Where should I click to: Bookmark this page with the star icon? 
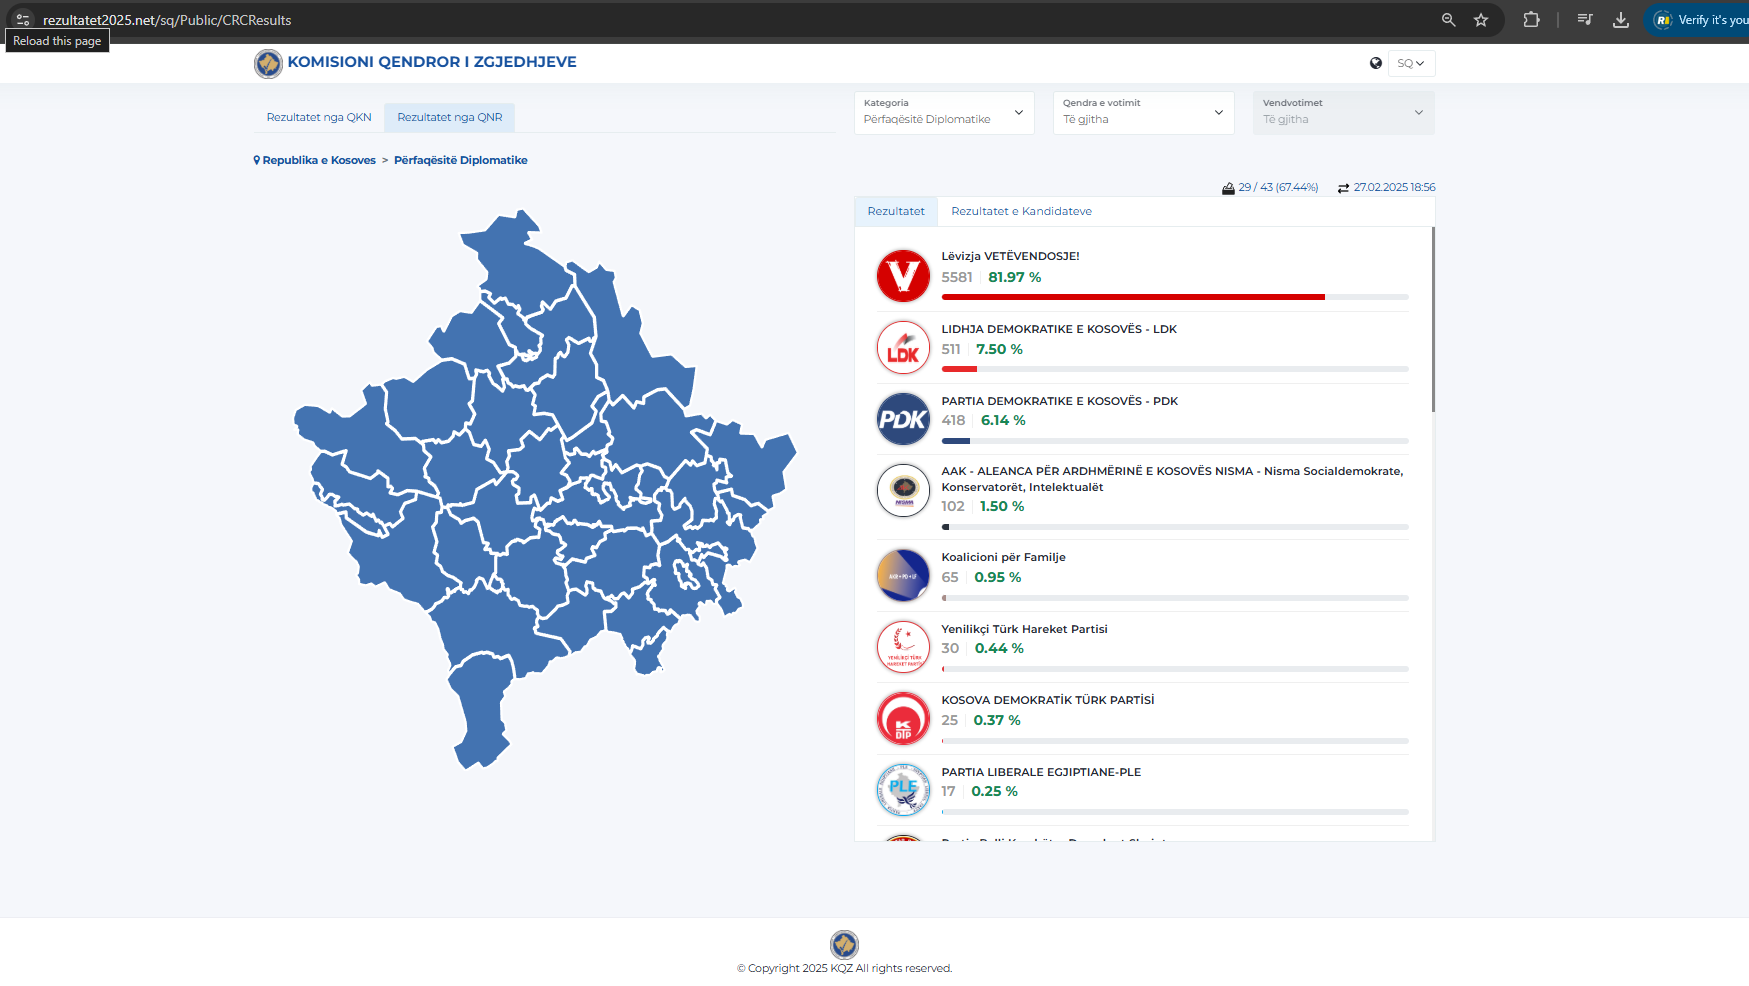(x=1481, y=20)
